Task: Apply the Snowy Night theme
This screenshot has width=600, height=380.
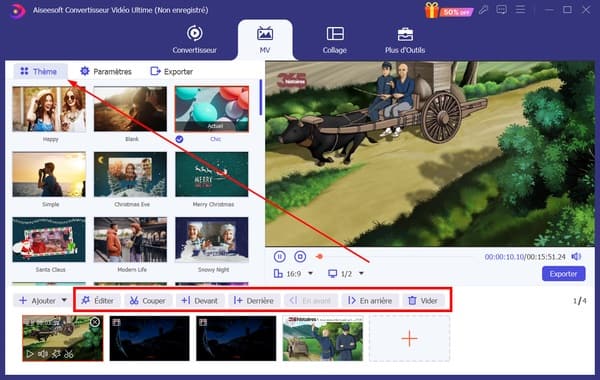Action: pyautogui.click(x=212, y=240)
